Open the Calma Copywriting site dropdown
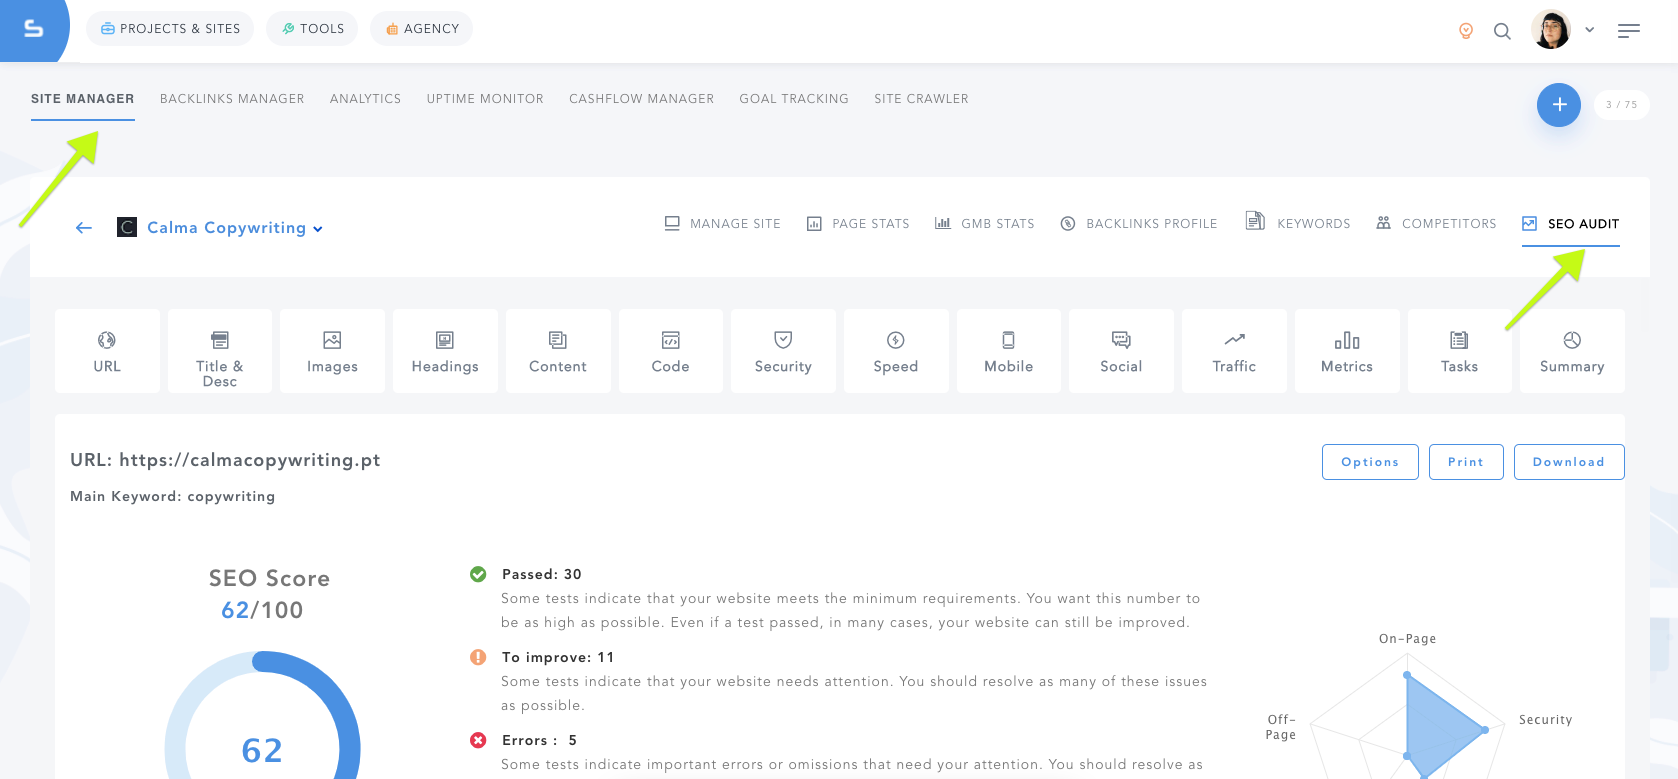Image resolution: width=1678 pixels, height=779 pixels. click(x=235, y=228)
